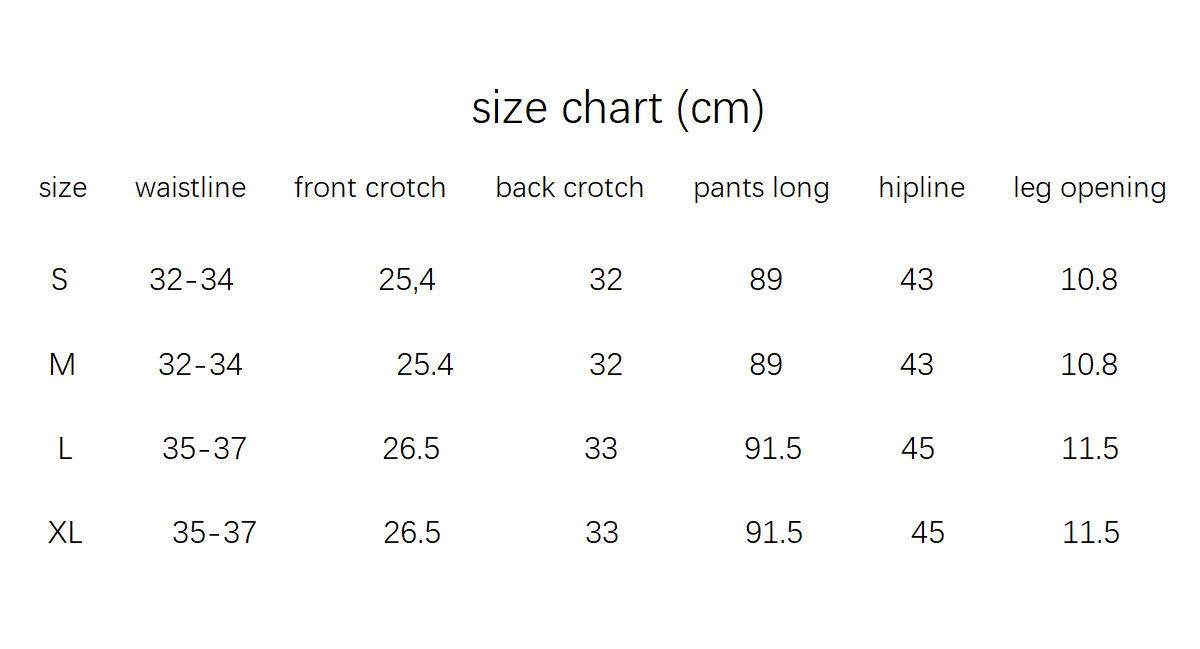This screenshot has height=649, width=1200.
Task: Click the S row waistline value 32-34
Action: [x=191, y=280]
